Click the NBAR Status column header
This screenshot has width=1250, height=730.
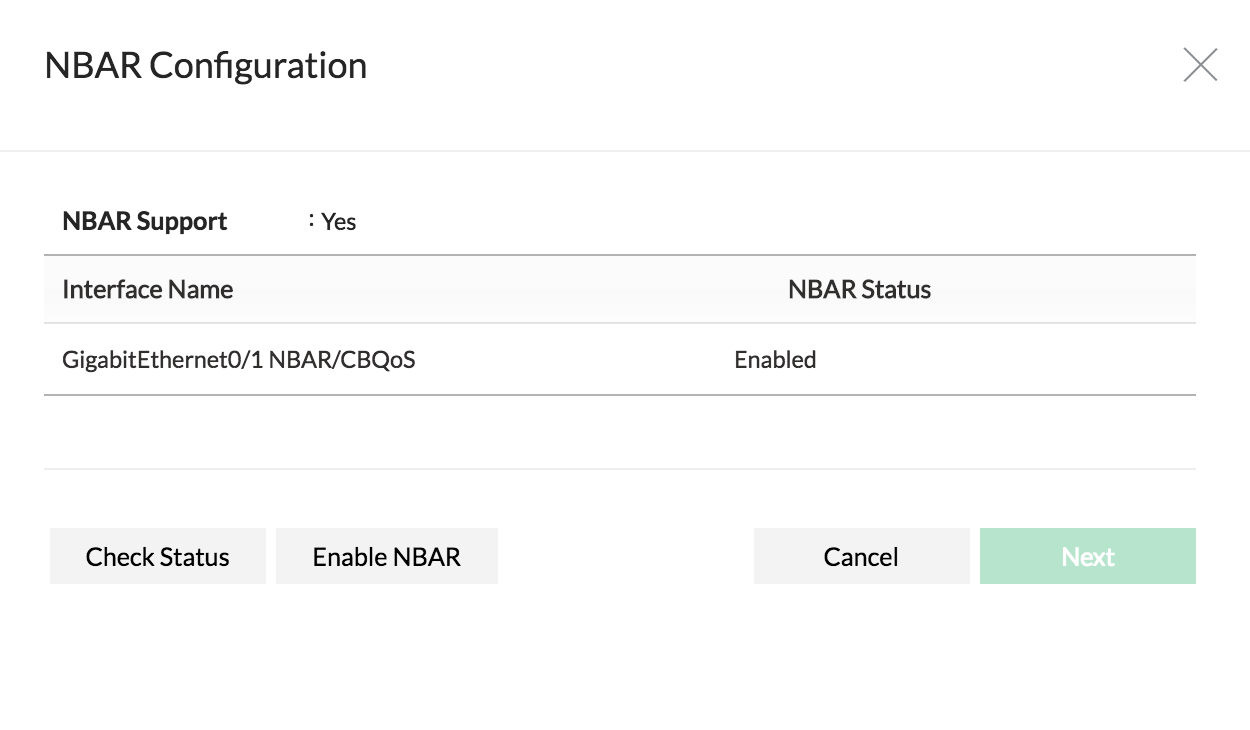point(859,289)
